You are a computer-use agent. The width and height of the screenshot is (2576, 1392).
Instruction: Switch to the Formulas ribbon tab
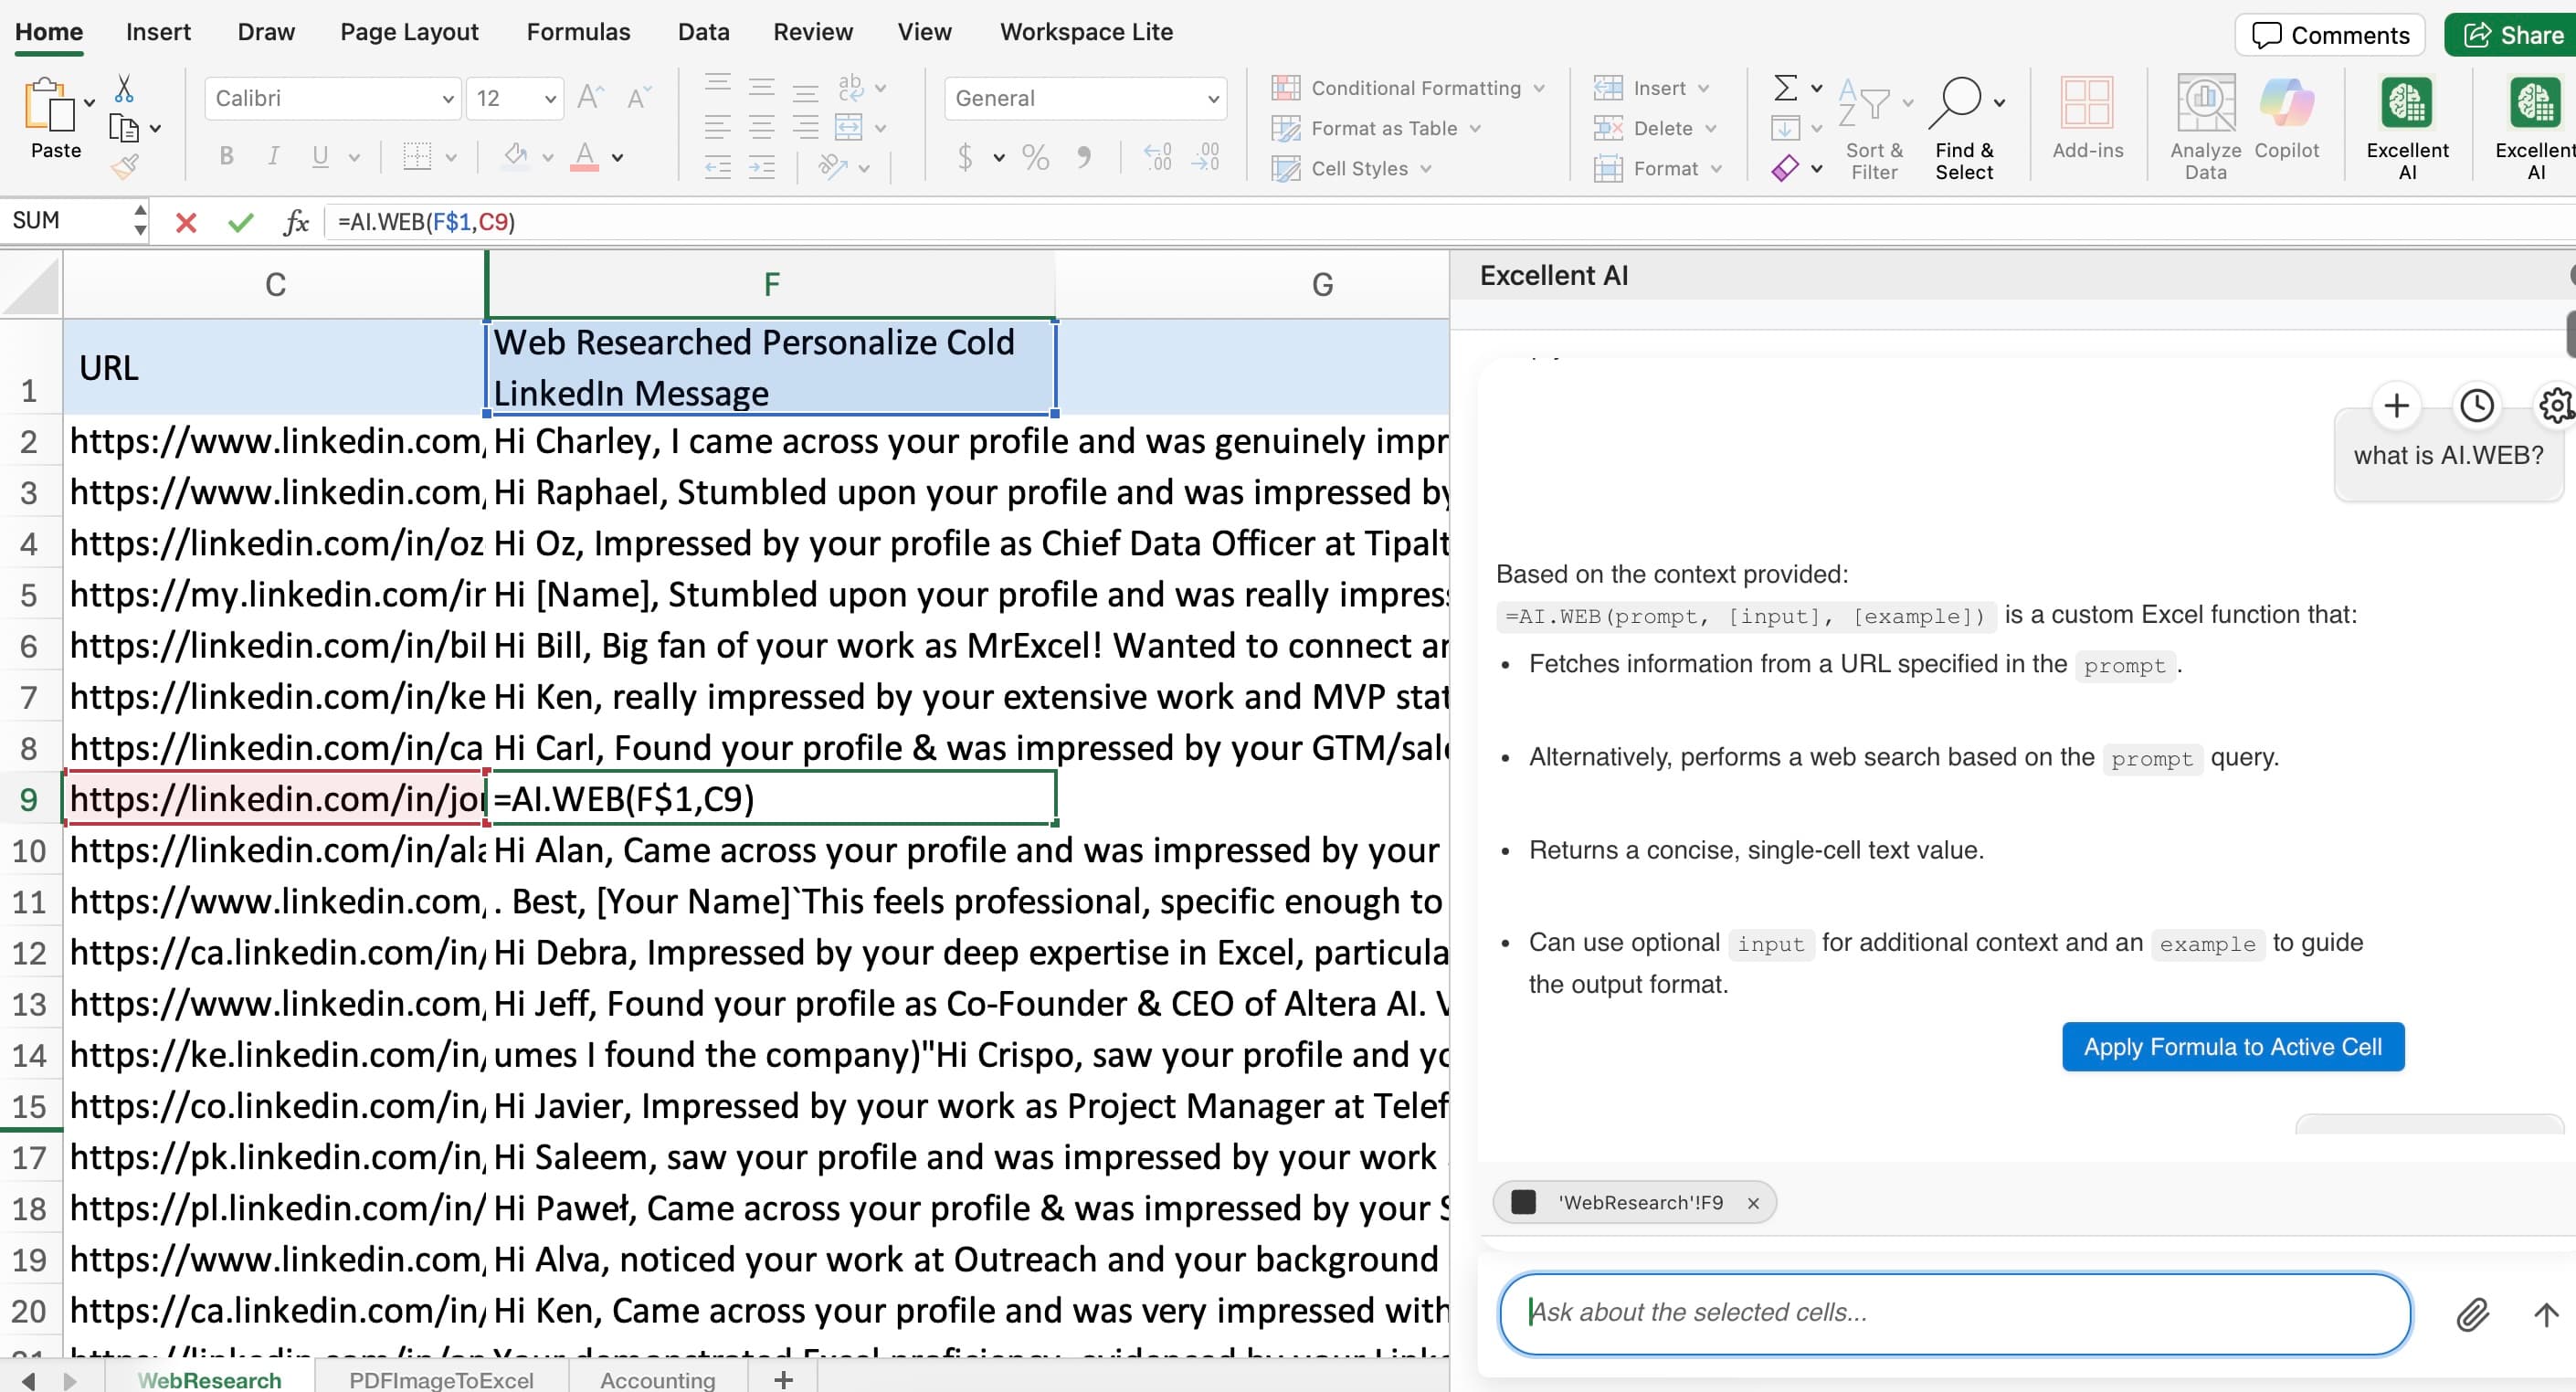tap(578, 31)
